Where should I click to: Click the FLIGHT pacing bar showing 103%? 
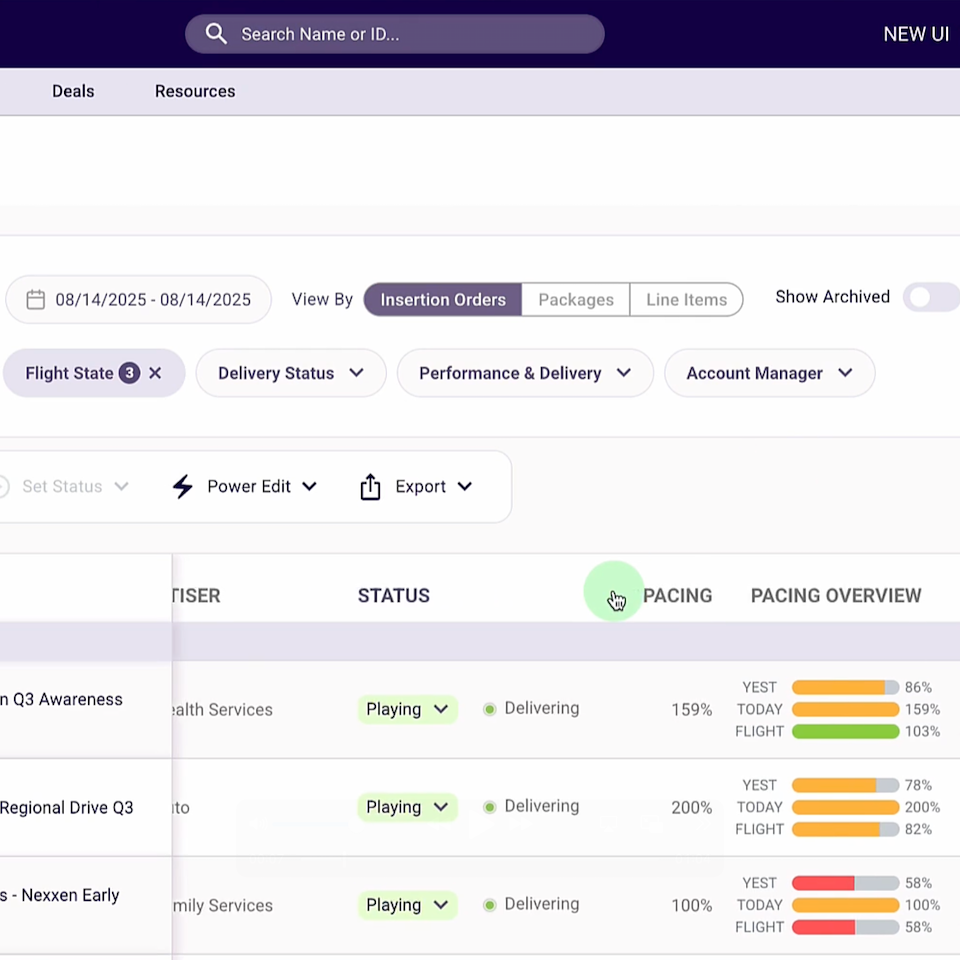[845, 732]
